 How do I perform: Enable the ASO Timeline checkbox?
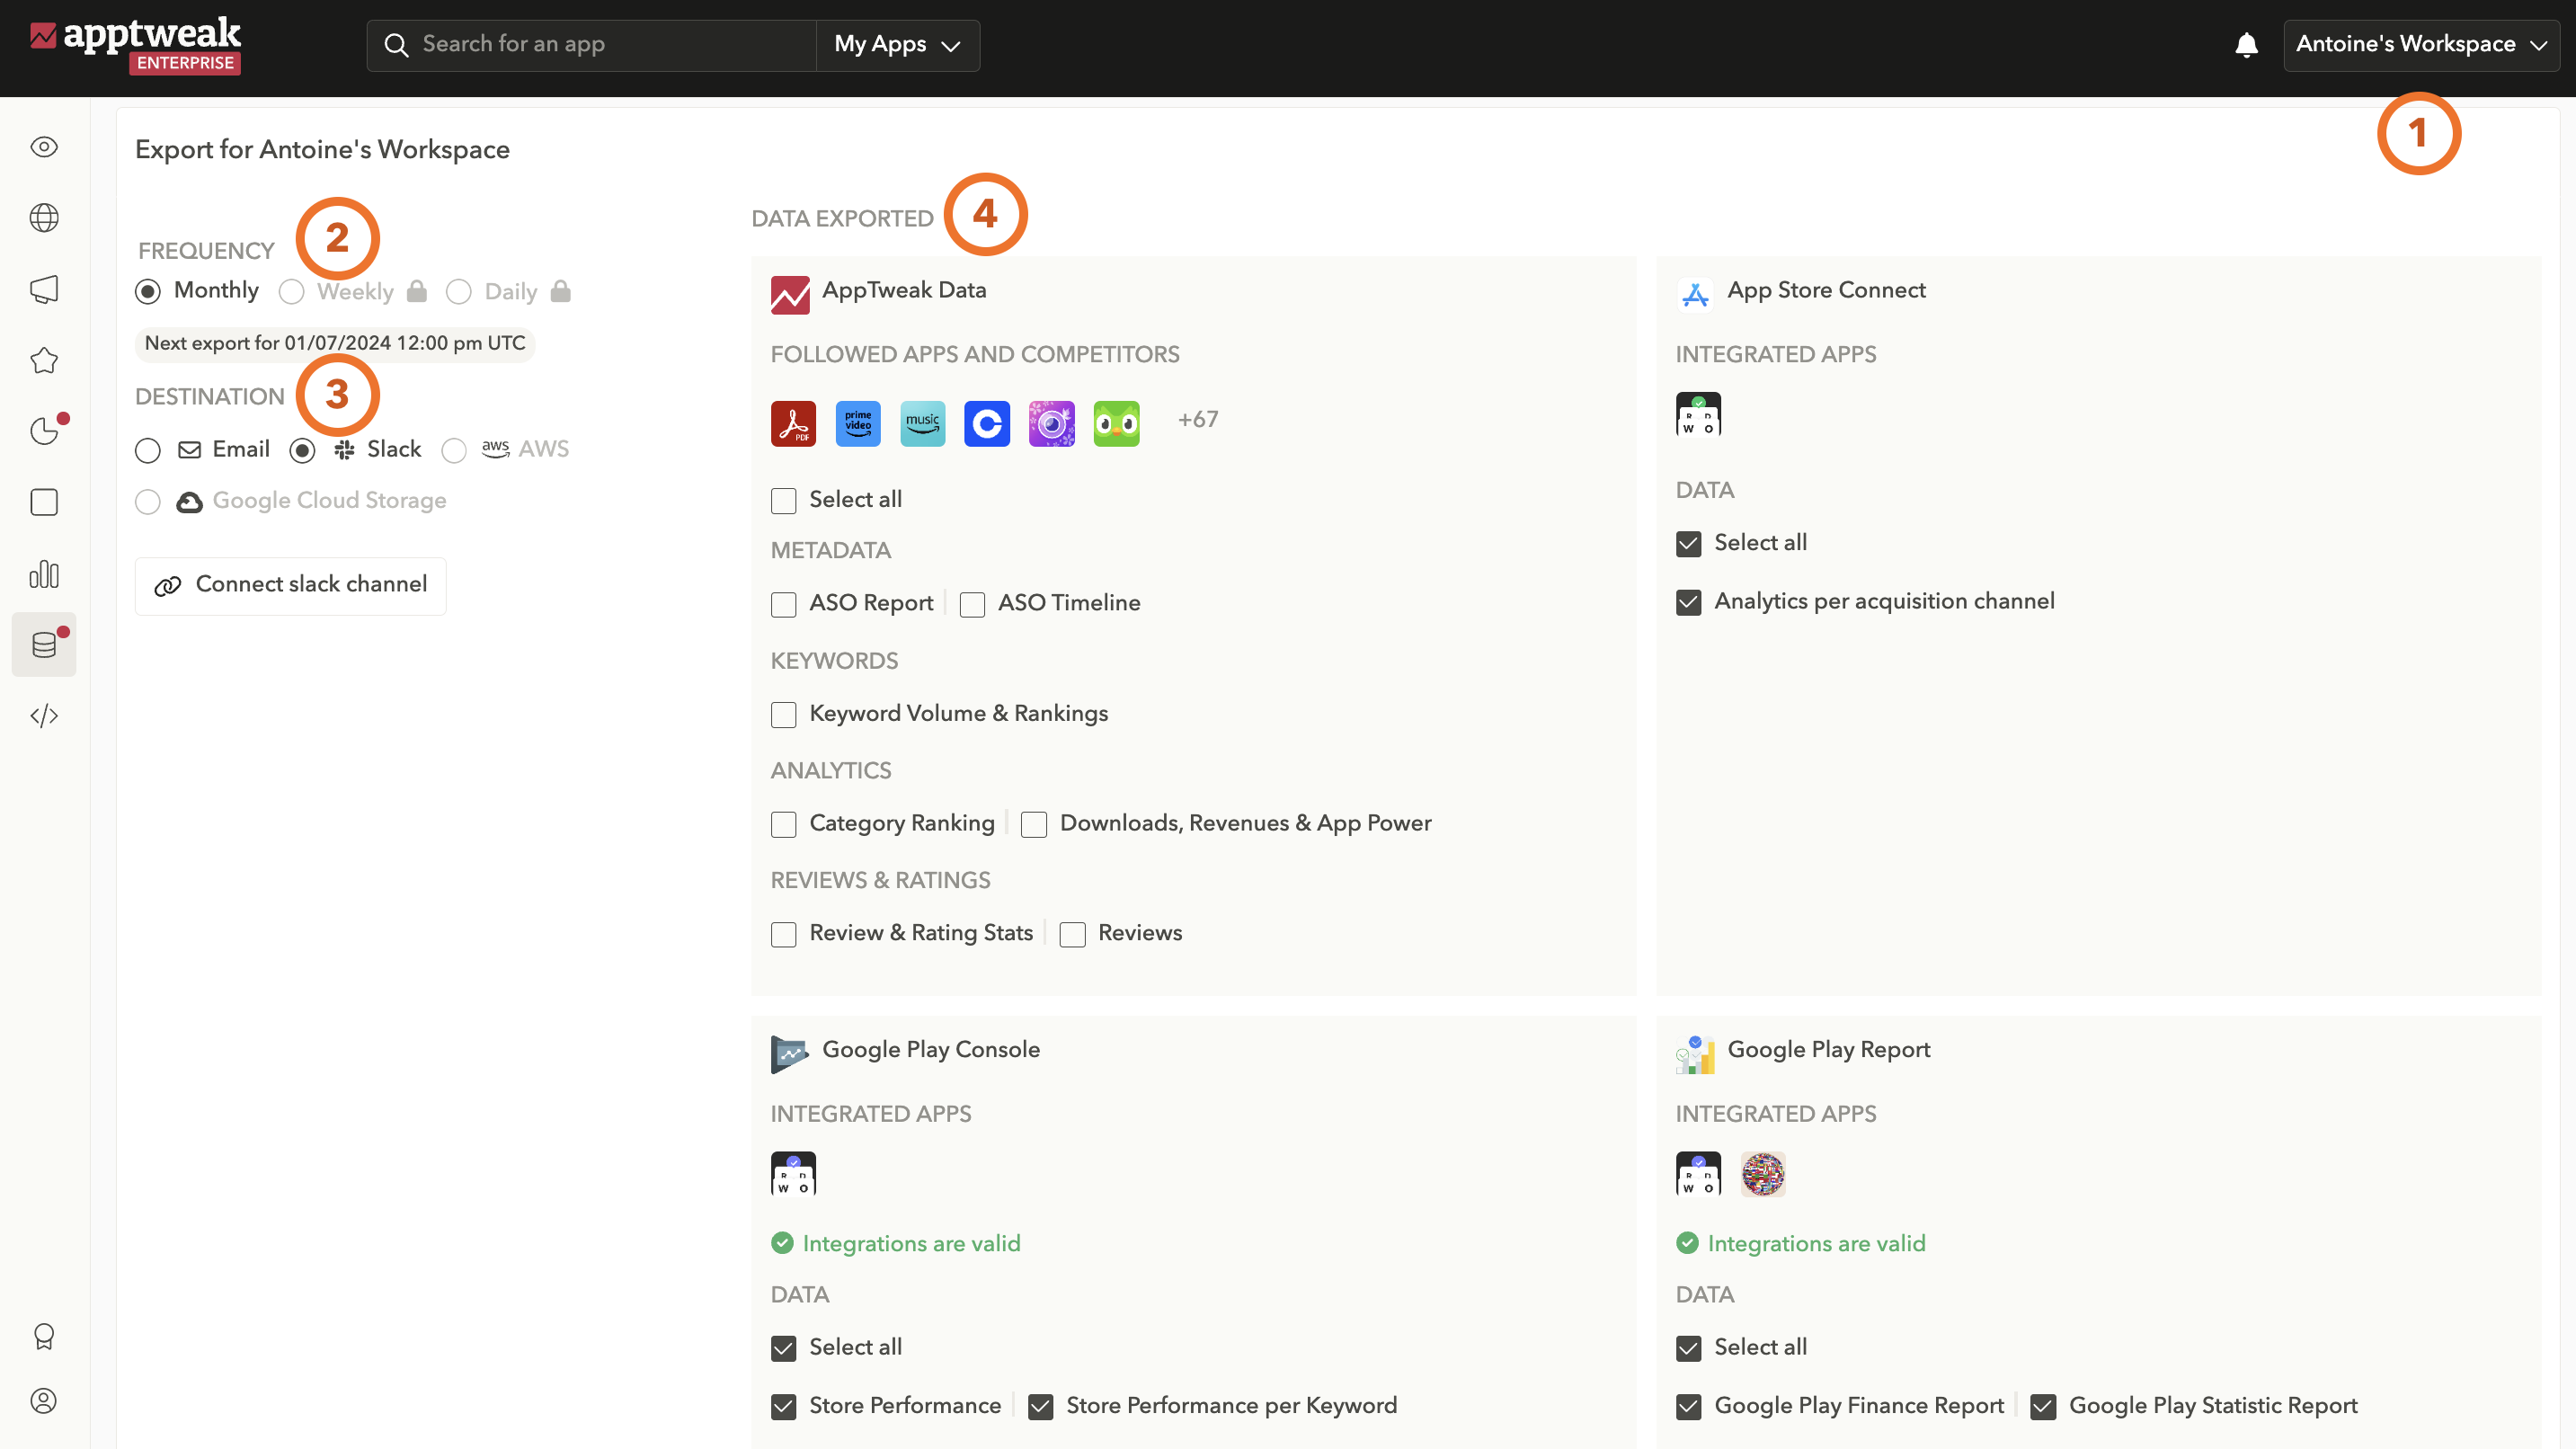click(x=972, y=604)
